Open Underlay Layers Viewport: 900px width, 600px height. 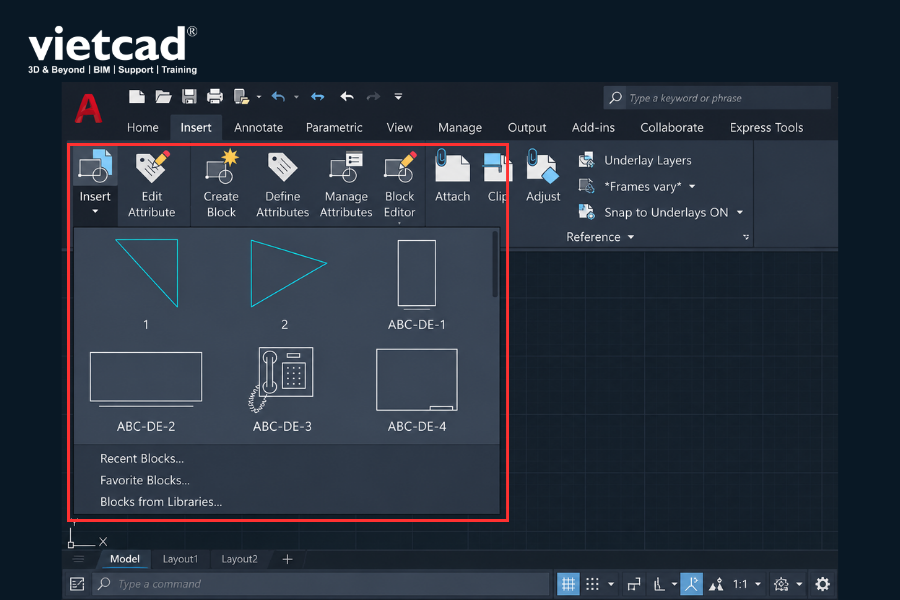635,160
